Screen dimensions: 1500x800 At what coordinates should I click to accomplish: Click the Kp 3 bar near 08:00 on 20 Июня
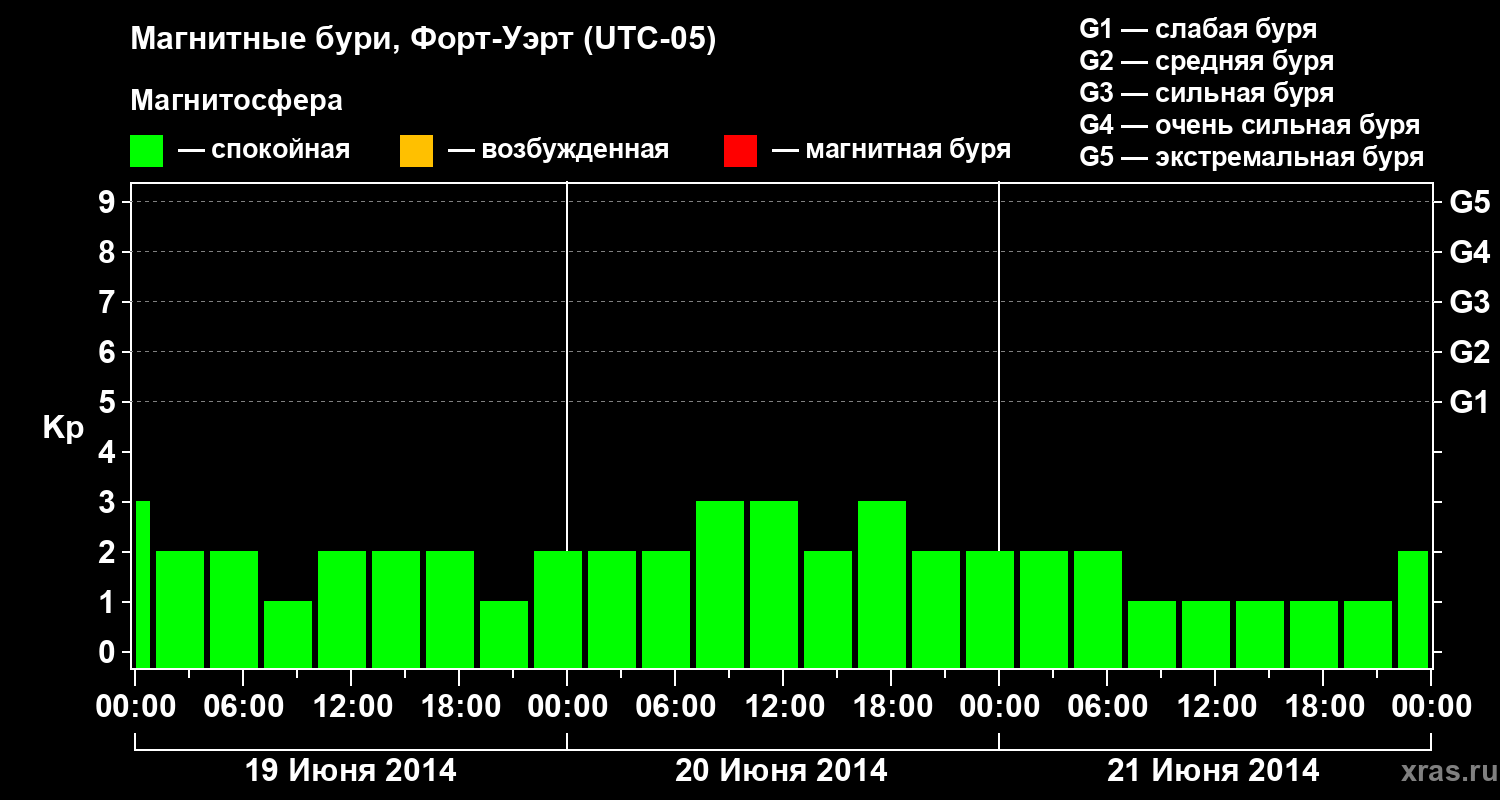[x=720, y=584]
